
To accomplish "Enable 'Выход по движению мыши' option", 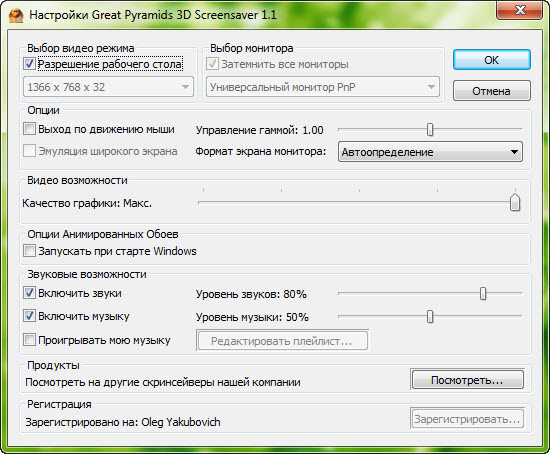I will [x=29, y=129].
